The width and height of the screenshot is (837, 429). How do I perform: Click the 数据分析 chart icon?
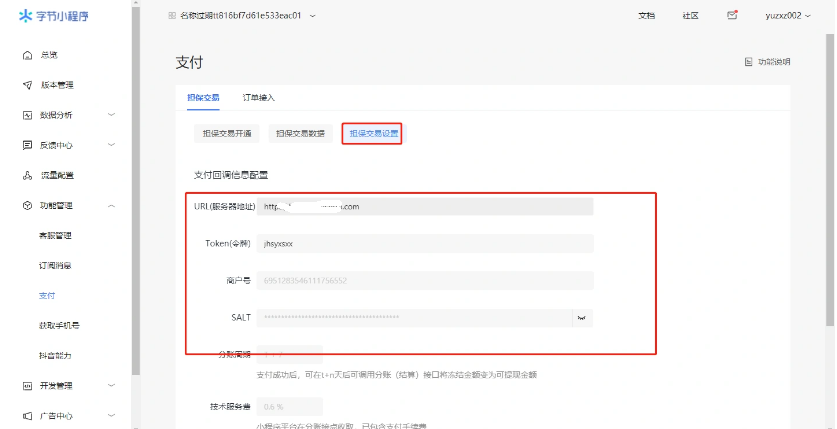click(28, 115)
